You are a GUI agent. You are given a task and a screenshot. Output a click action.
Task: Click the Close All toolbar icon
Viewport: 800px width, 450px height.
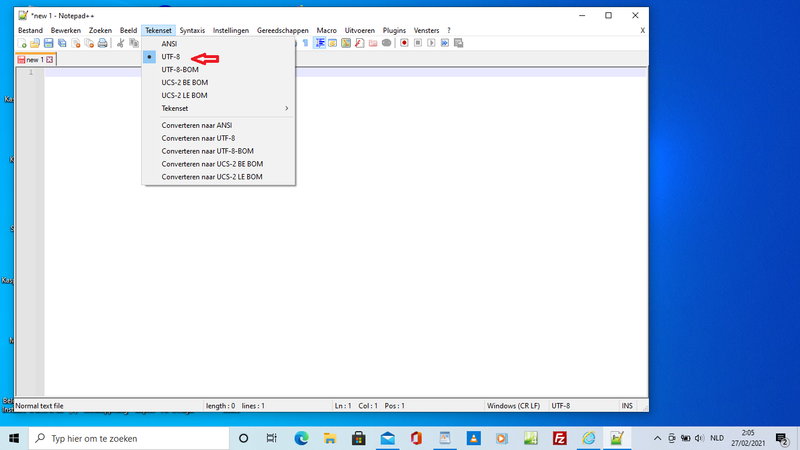pos(89,43)
